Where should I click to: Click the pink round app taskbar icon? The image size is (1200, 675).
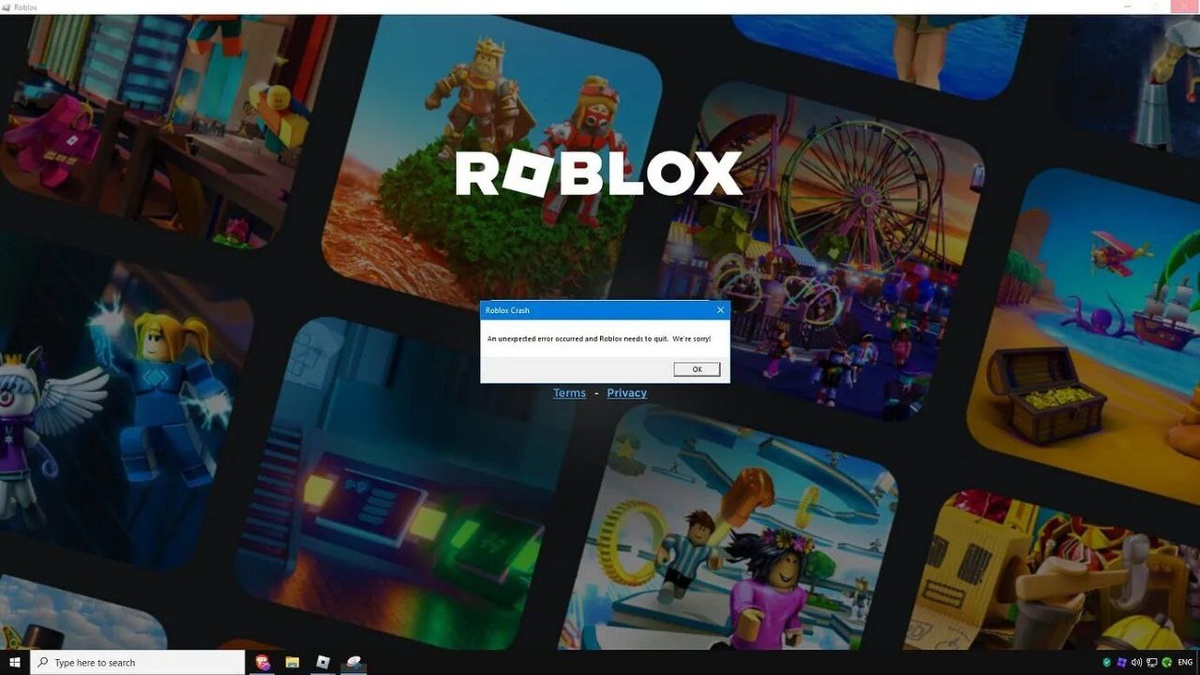click(263, 662)
